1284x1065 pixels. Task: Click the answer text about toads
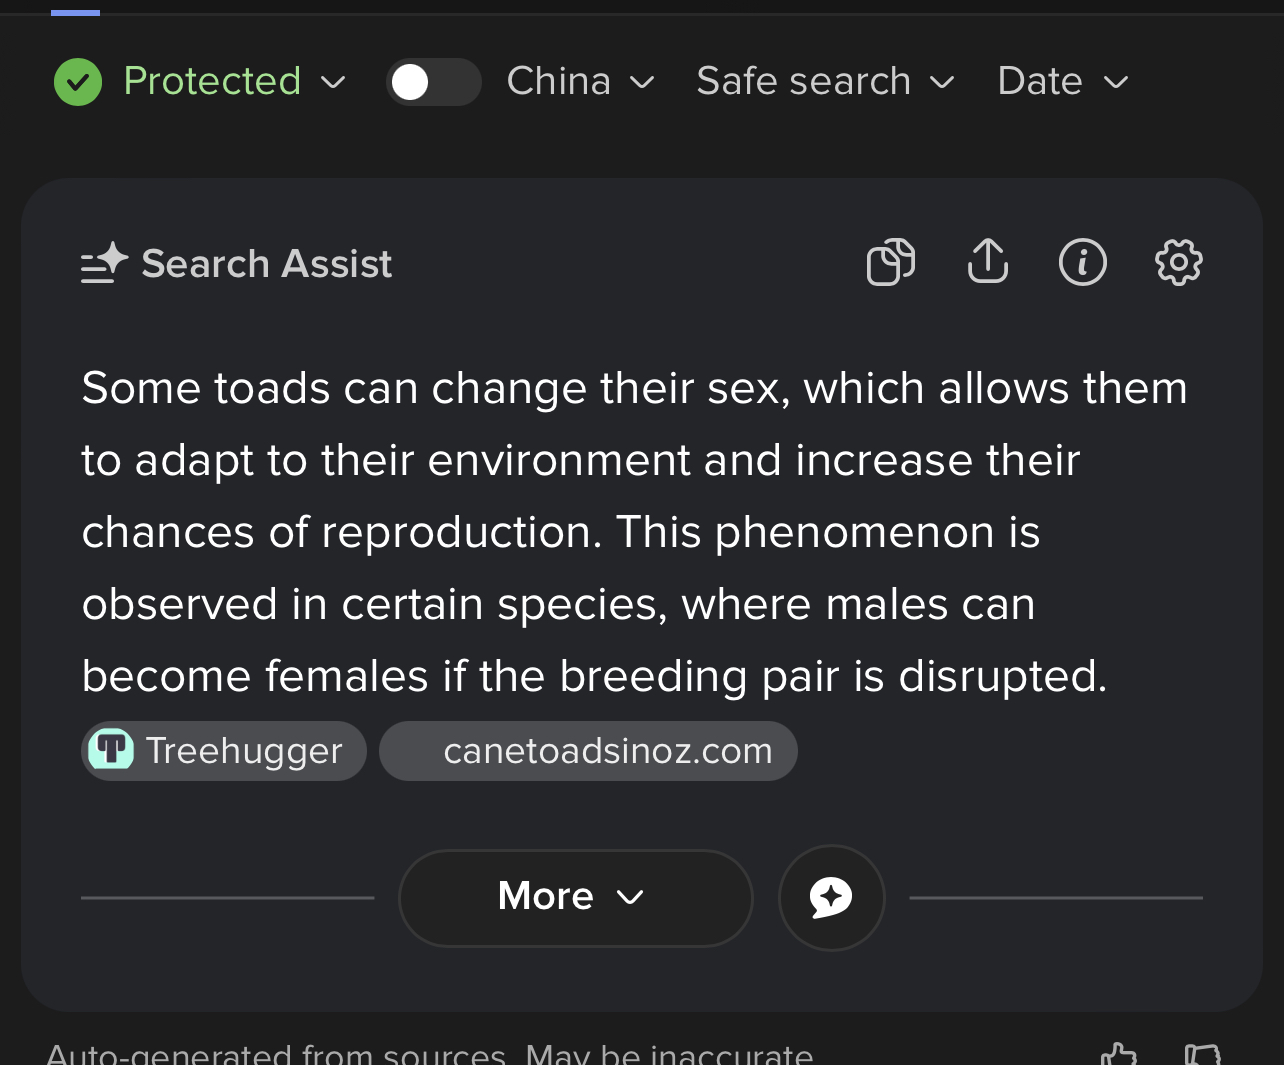point(634,532)
